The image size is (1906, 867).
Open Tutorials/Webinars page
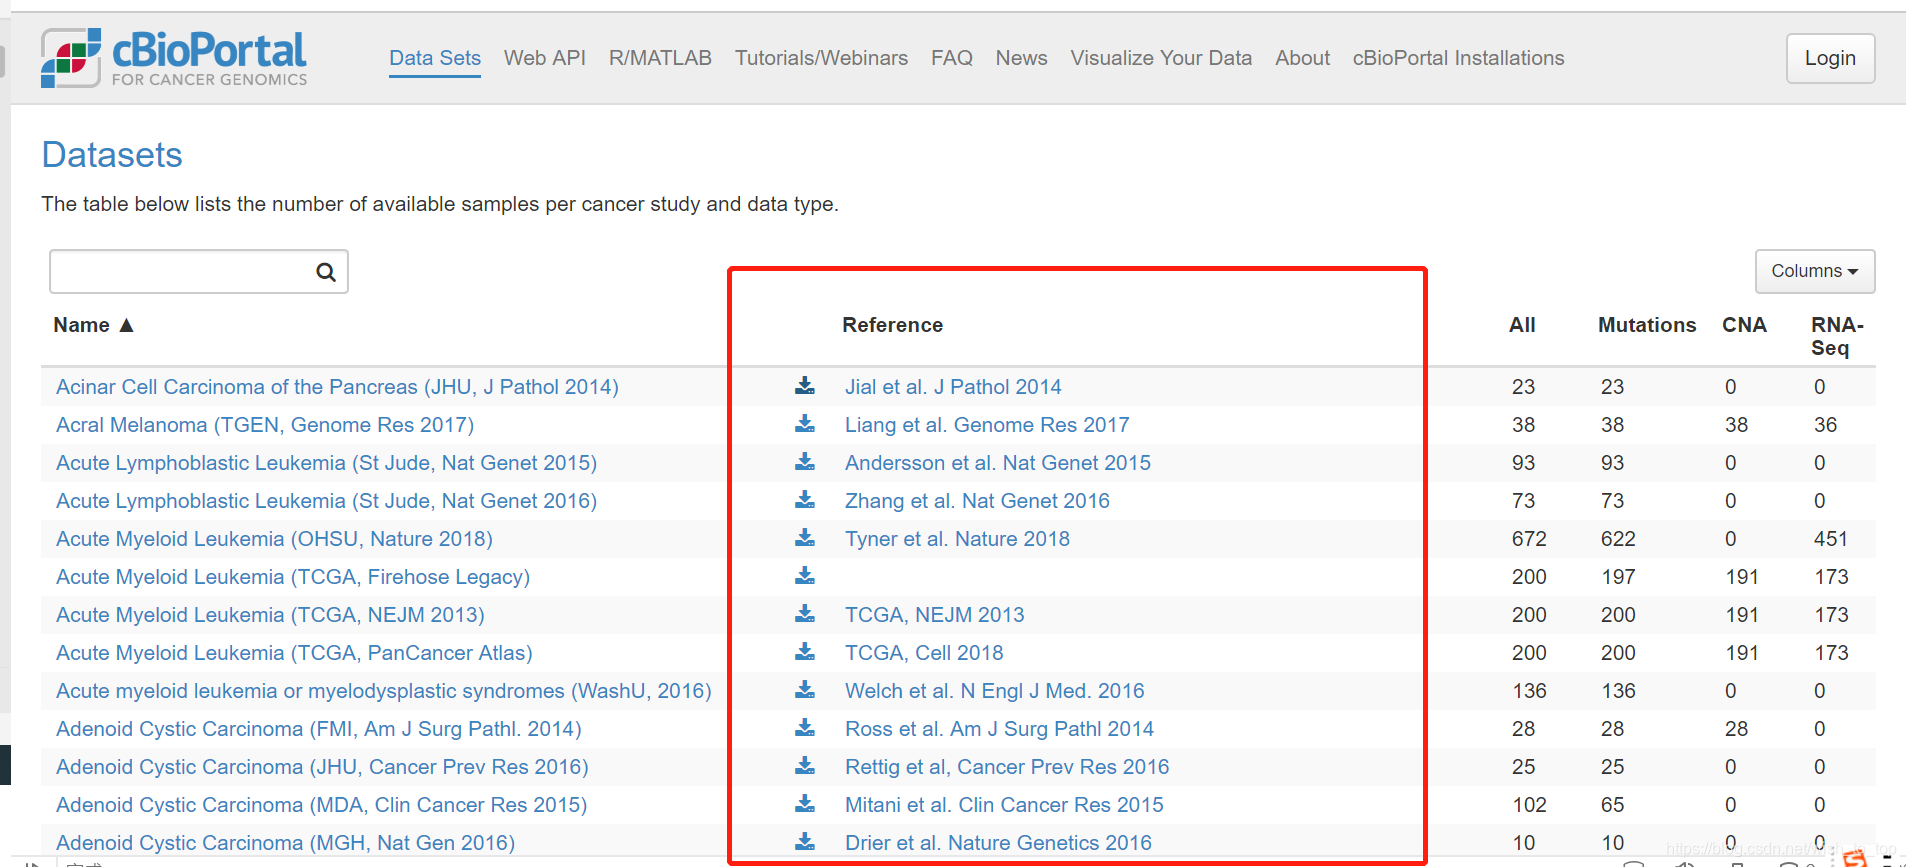click(821, 58)
